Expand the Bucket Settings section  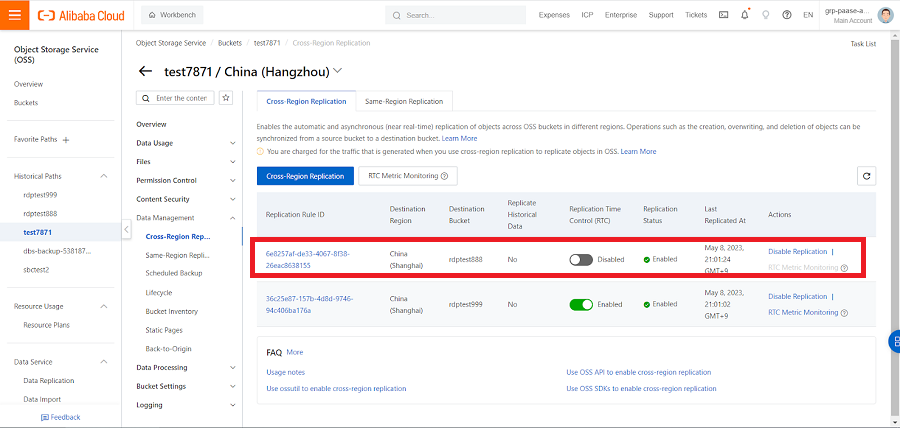click(x=232, y=386)
